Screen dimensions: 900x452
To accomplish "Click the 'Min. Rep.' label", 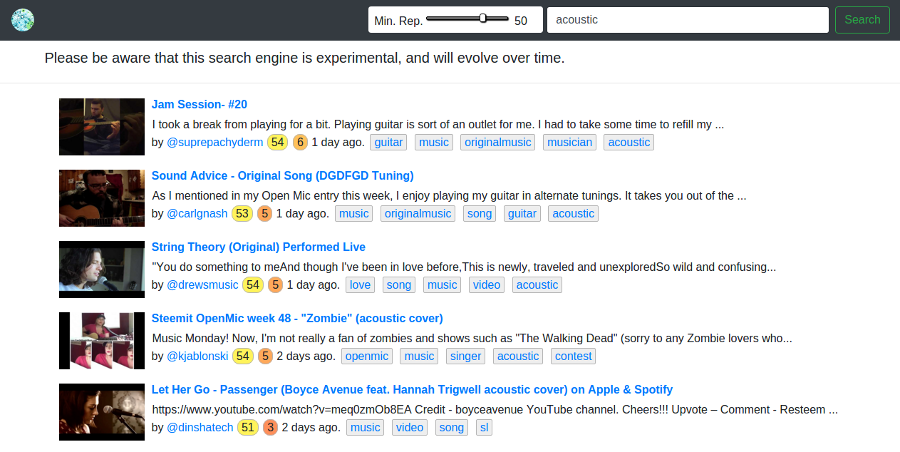I will click(x=398, y=21).
